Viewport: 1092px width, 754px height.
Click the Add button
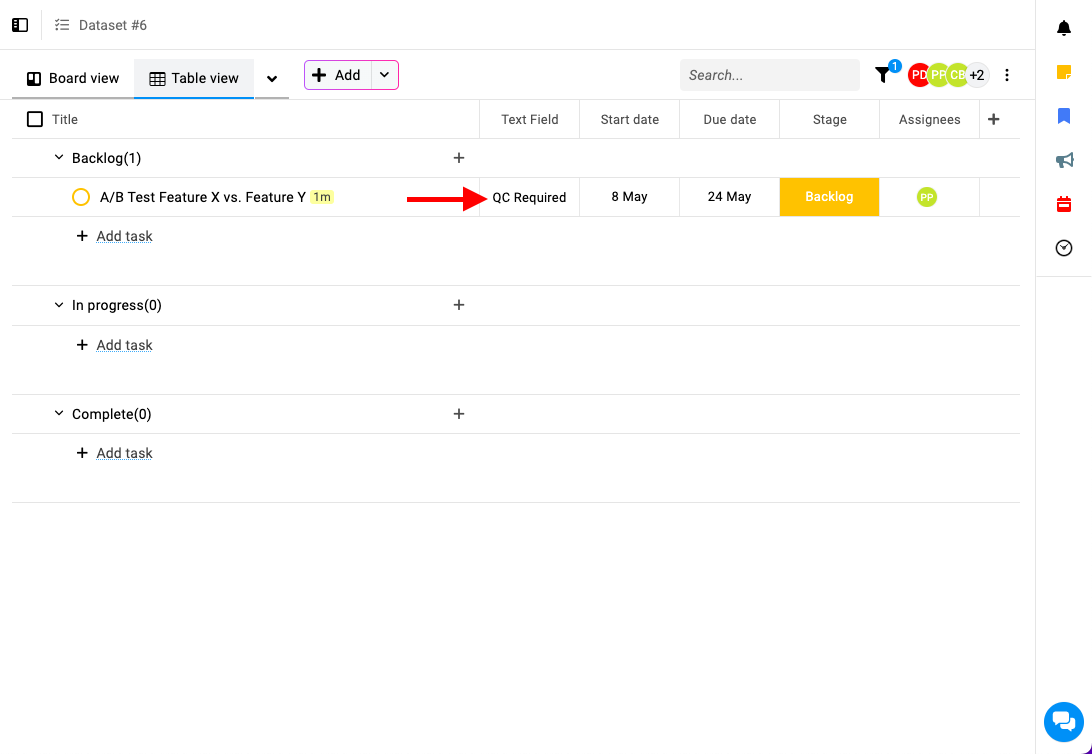[x=338, y=75]
